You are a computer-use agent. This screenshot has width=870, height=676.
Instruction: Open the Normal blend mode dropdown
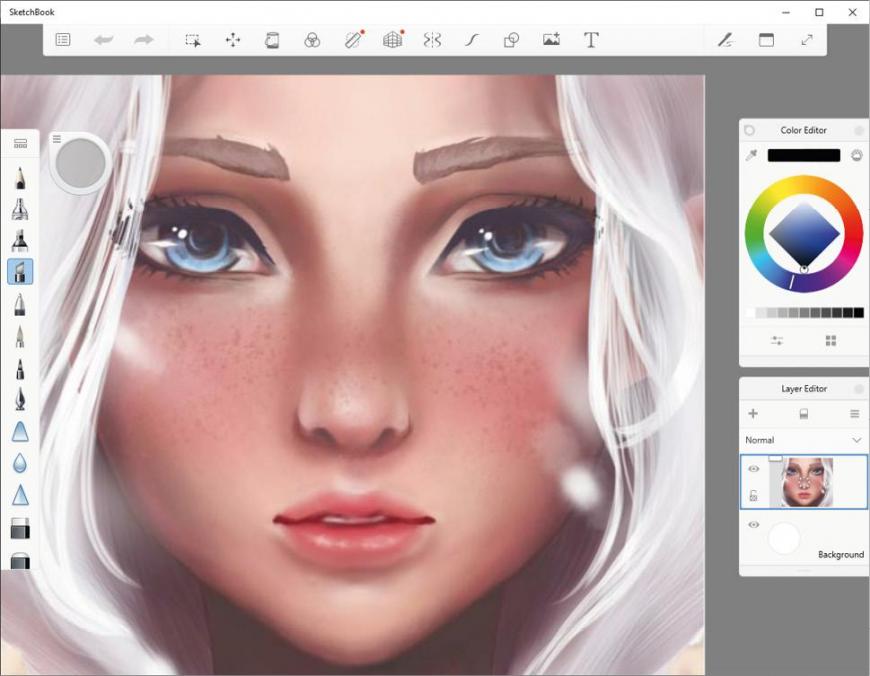tap(803, 440)
